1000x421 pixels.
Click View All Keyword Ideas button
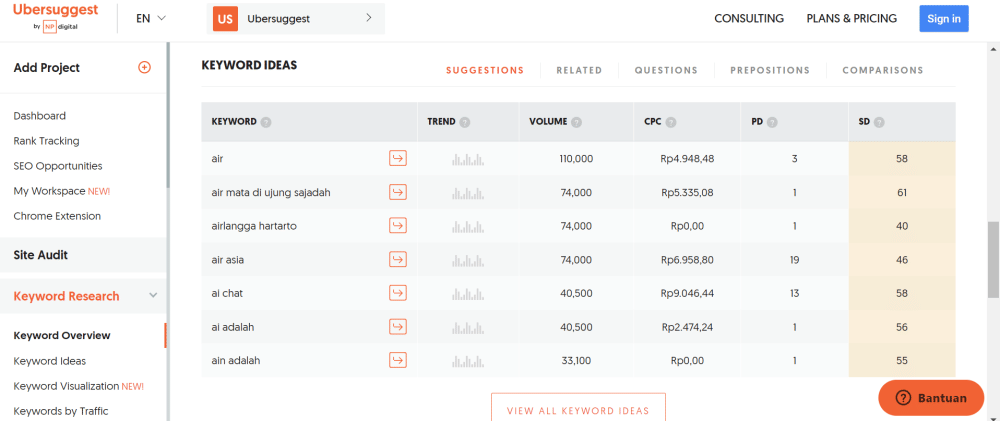(x=578, y=410)
